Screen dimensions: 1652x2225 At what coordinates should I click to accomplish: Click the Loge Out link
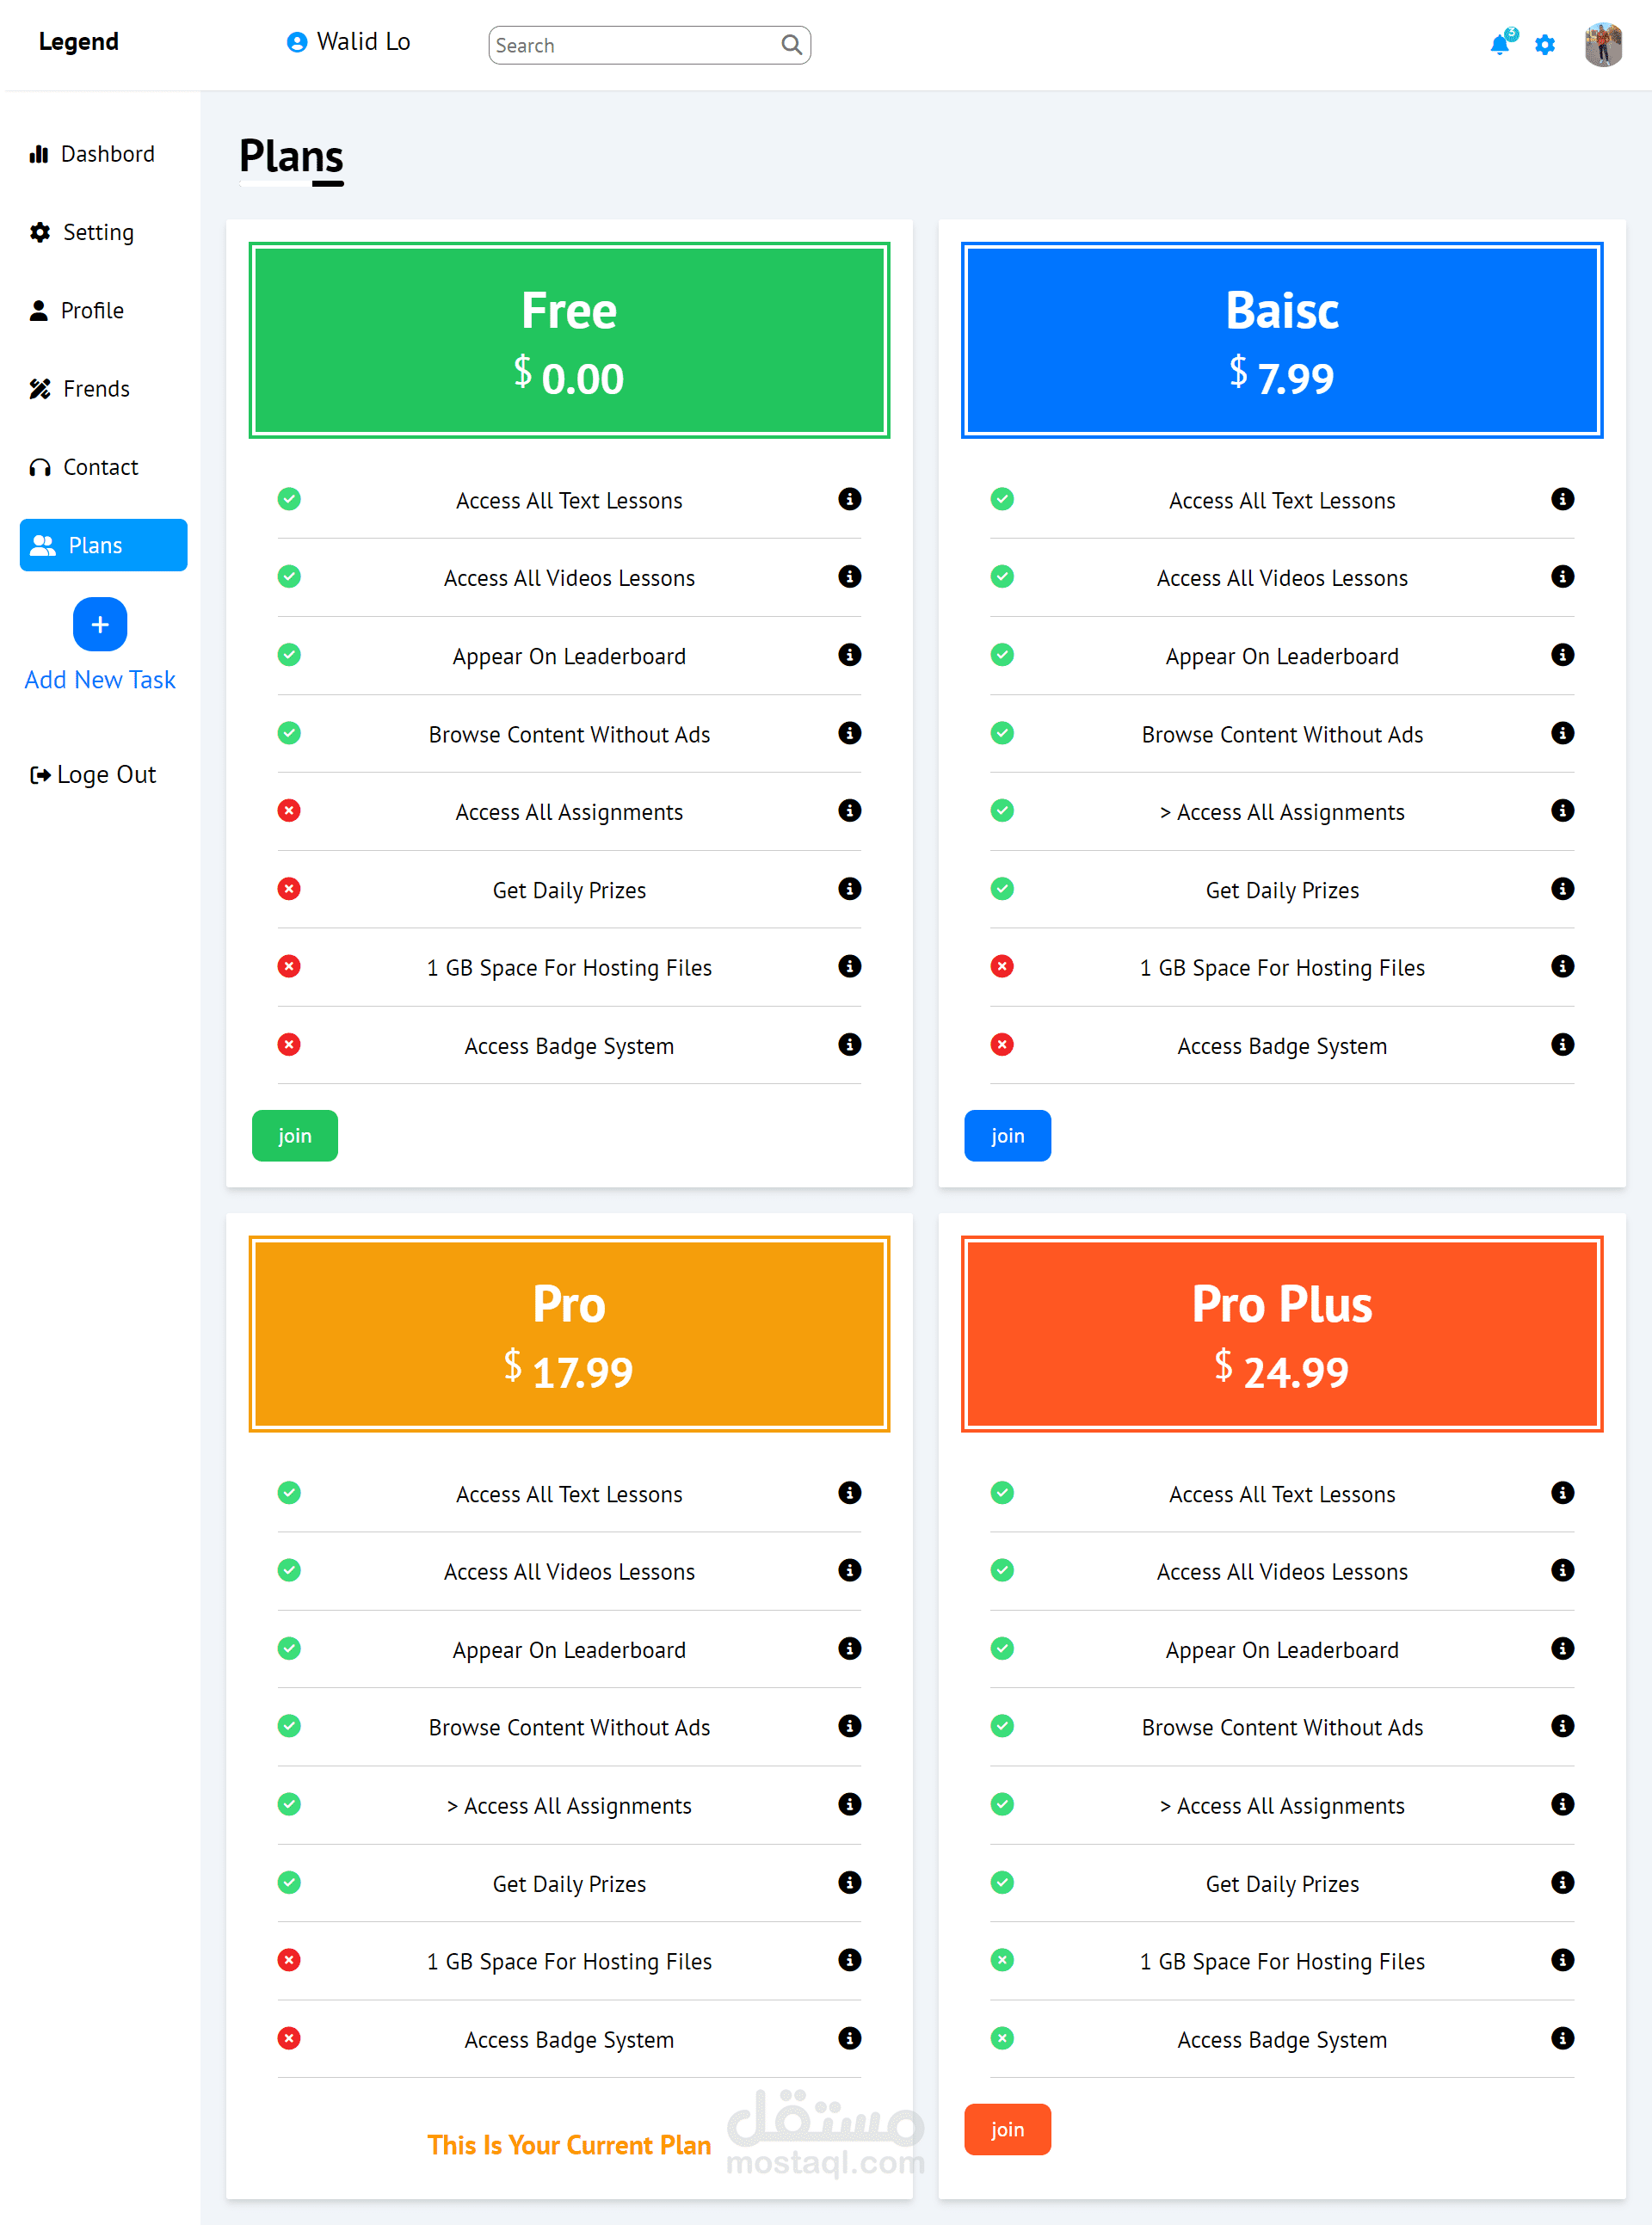point(93,775)
